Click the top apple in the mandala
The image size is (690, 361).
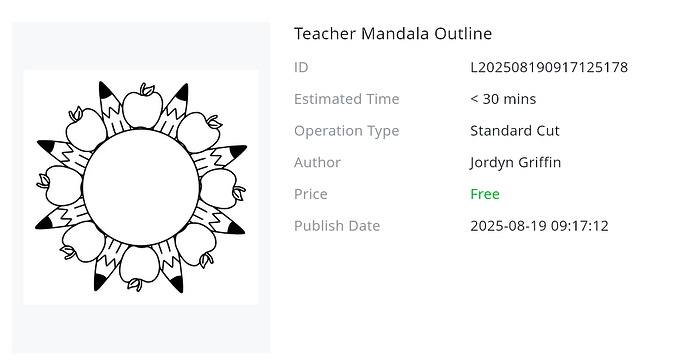point(143,107)
